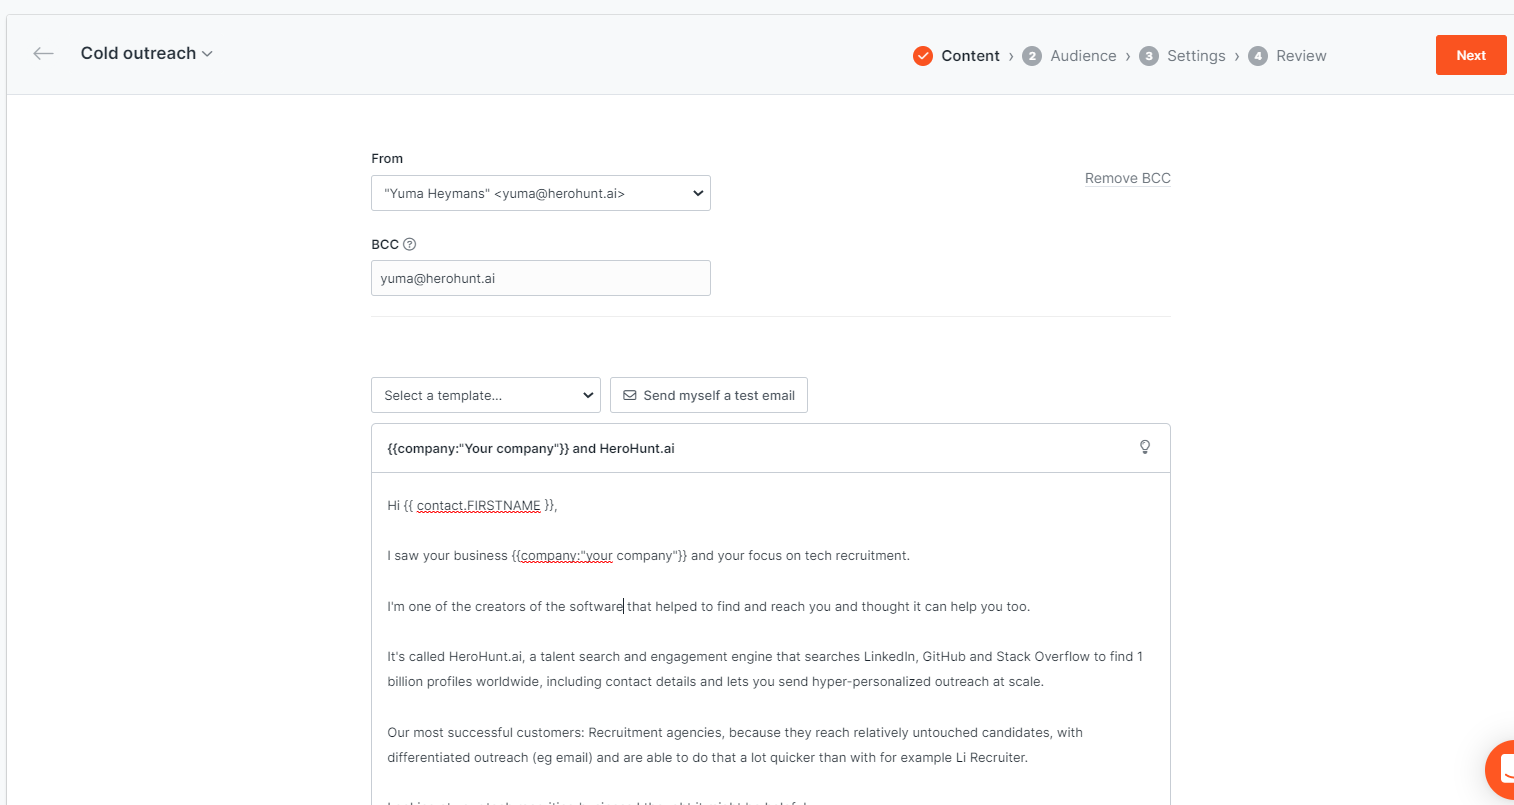Go to the Settings step
This screenshot has height=805, width=1514.
click(1196, 56)
